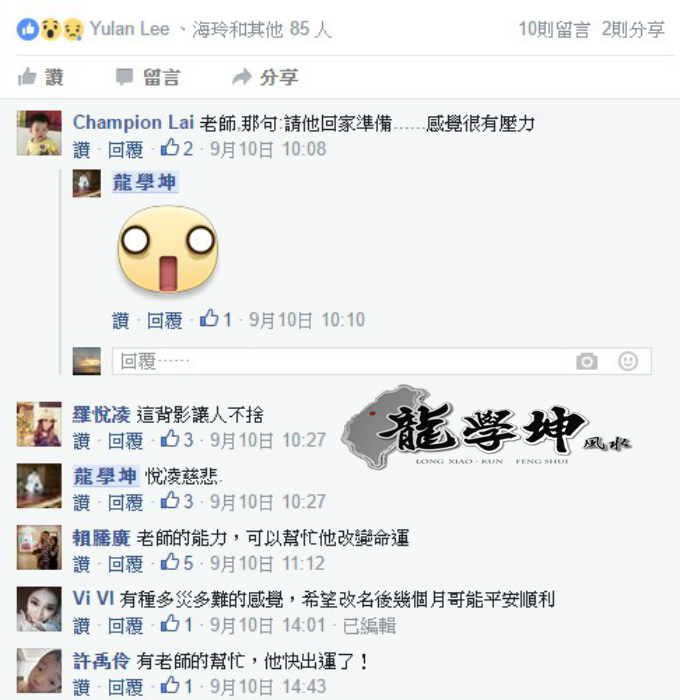
Task: Click the camera icon in the reply box
Action: pos(587,361)
